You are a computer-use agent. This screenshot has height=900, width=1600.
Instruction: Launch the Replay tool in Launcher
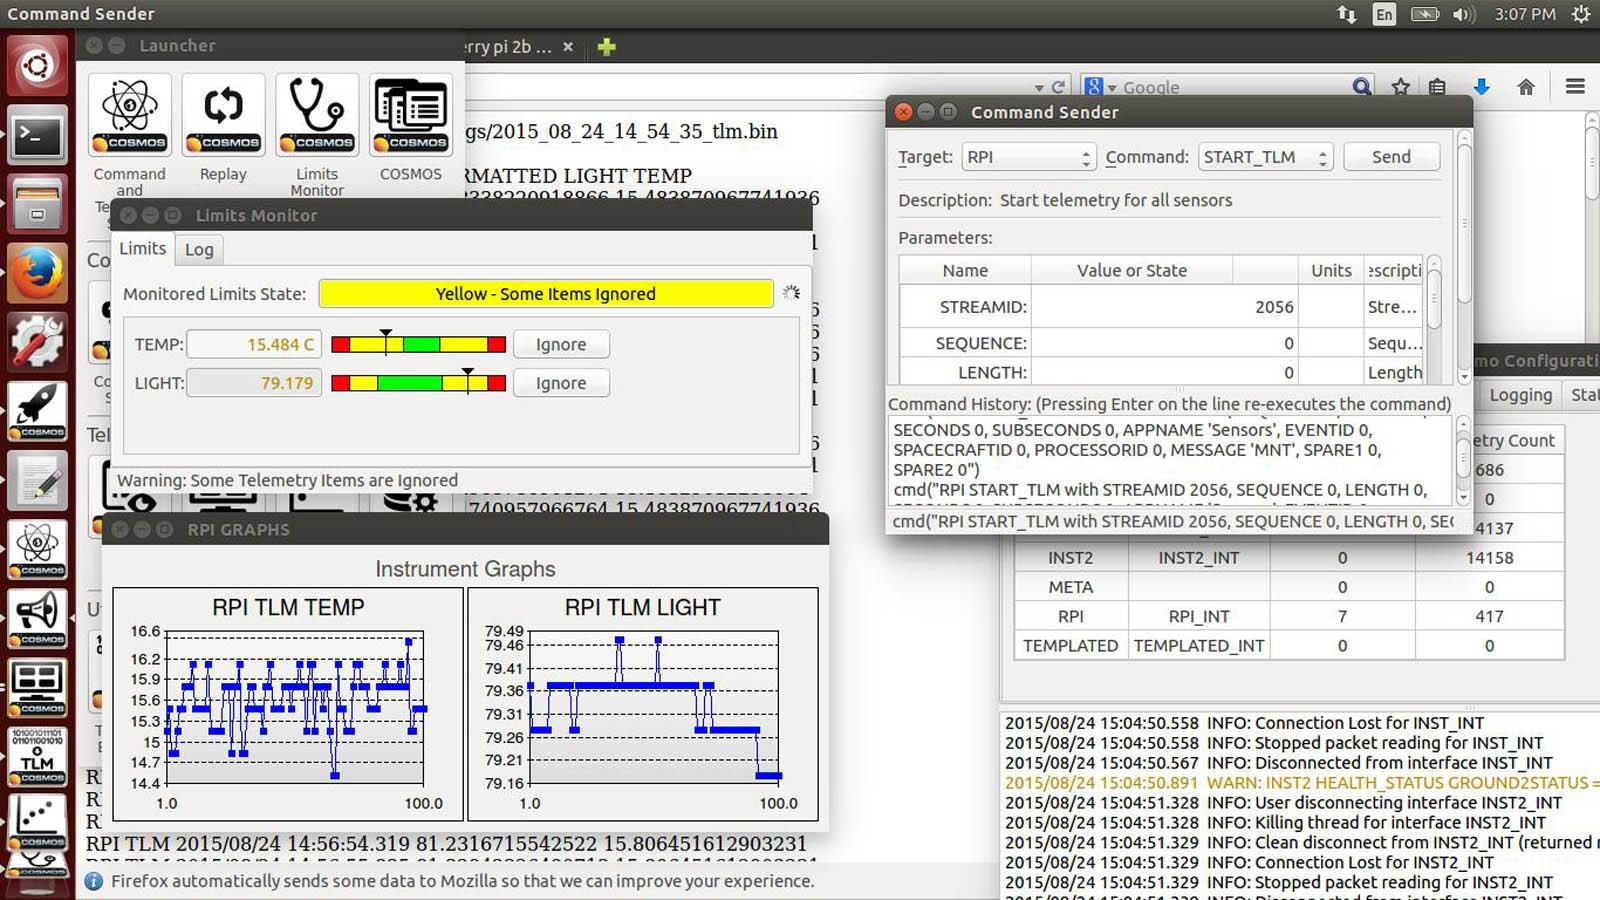point(223,115)
